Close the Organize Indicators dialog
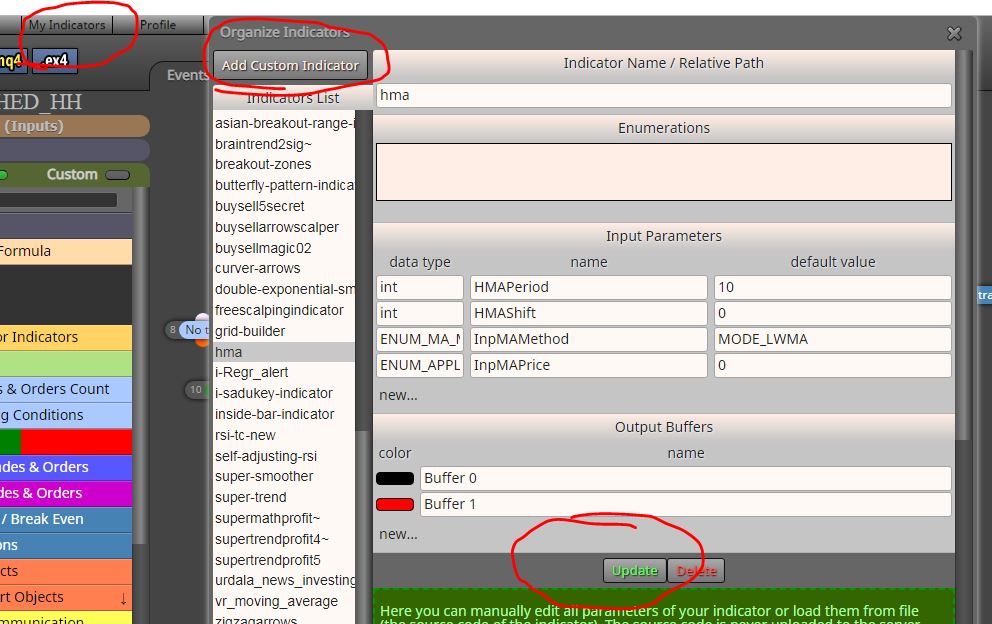The height and width of the screenshot is (624, 992). 953,34
